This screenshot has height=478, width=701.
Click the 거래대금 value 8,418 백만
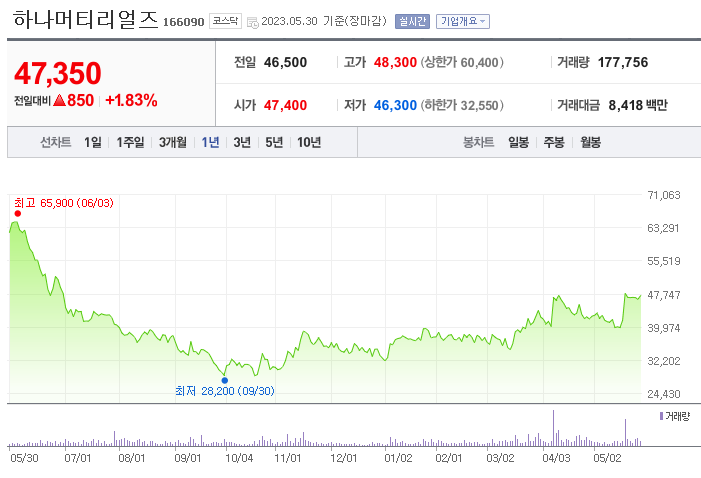point(638,105)
